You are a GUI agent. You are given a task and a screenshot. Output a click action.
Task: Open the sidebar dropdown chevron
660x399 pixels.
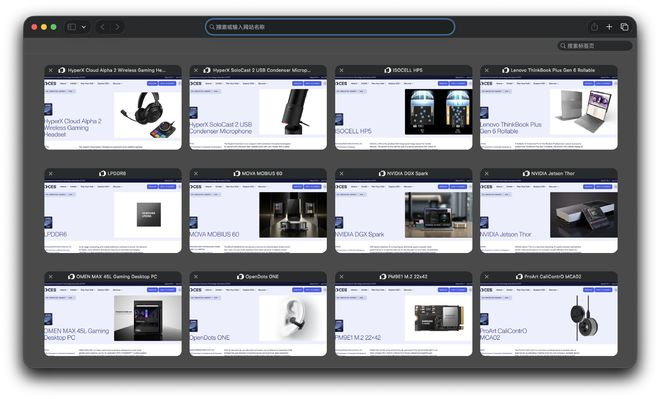[x=84, y=27]
